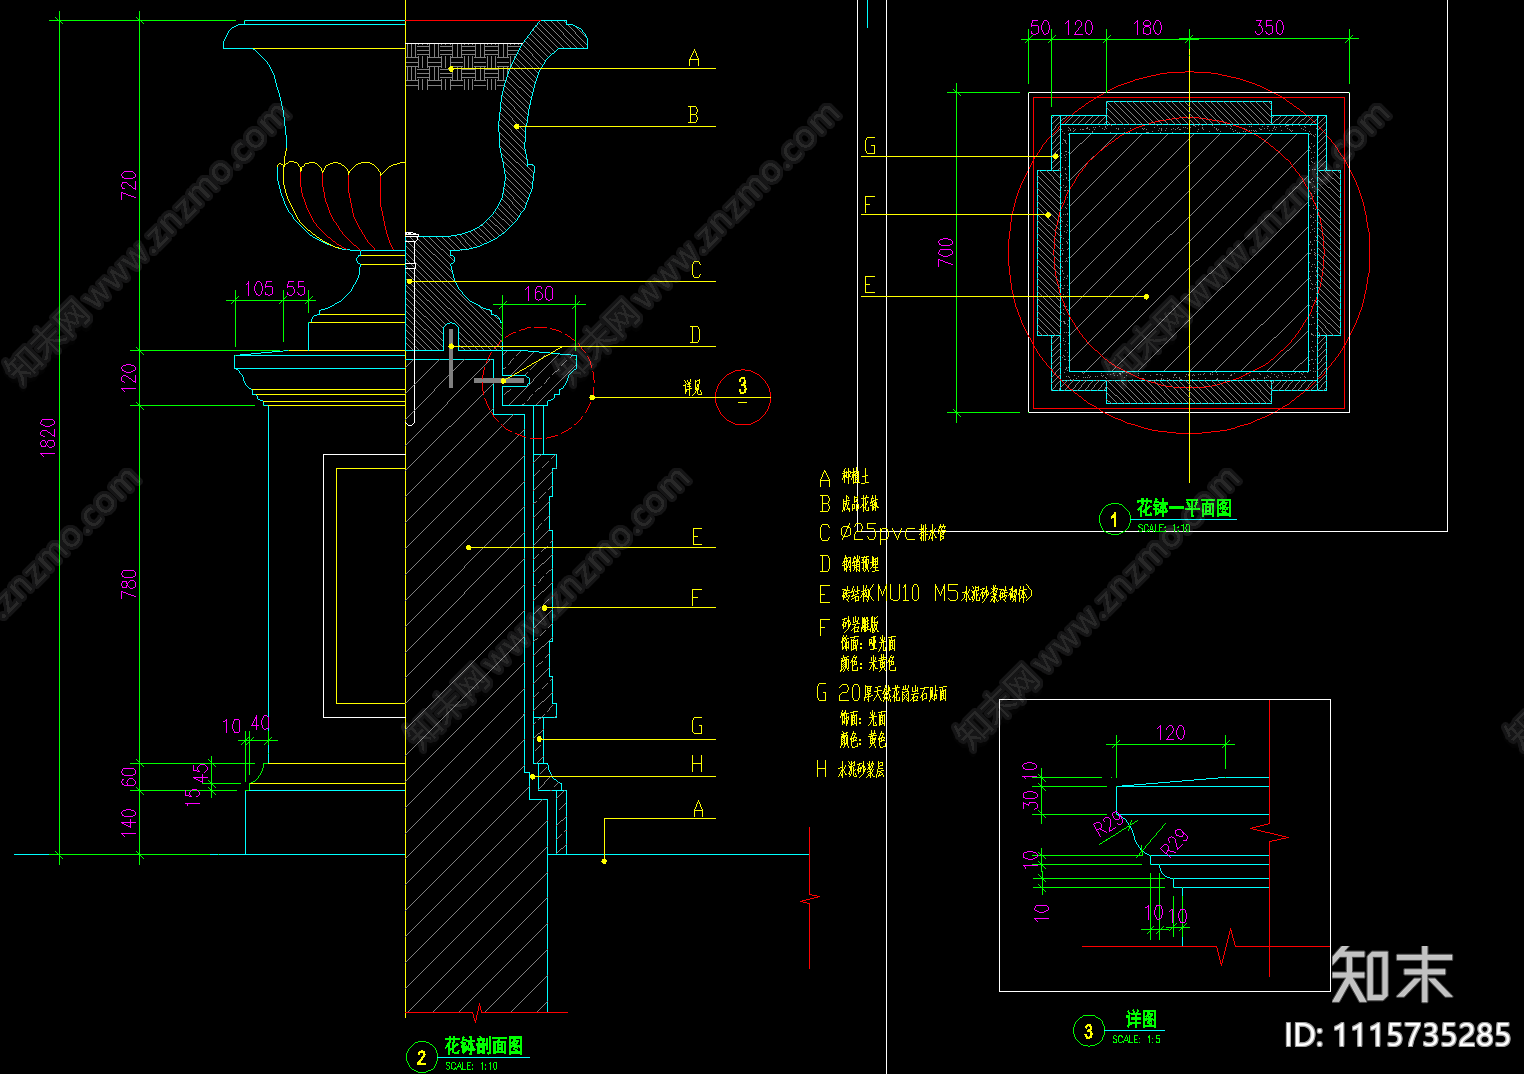Select the '花钵剖面图' section title
Screen dimensions: 1524x1074
pyautogui.click(x=484, y=1046)
